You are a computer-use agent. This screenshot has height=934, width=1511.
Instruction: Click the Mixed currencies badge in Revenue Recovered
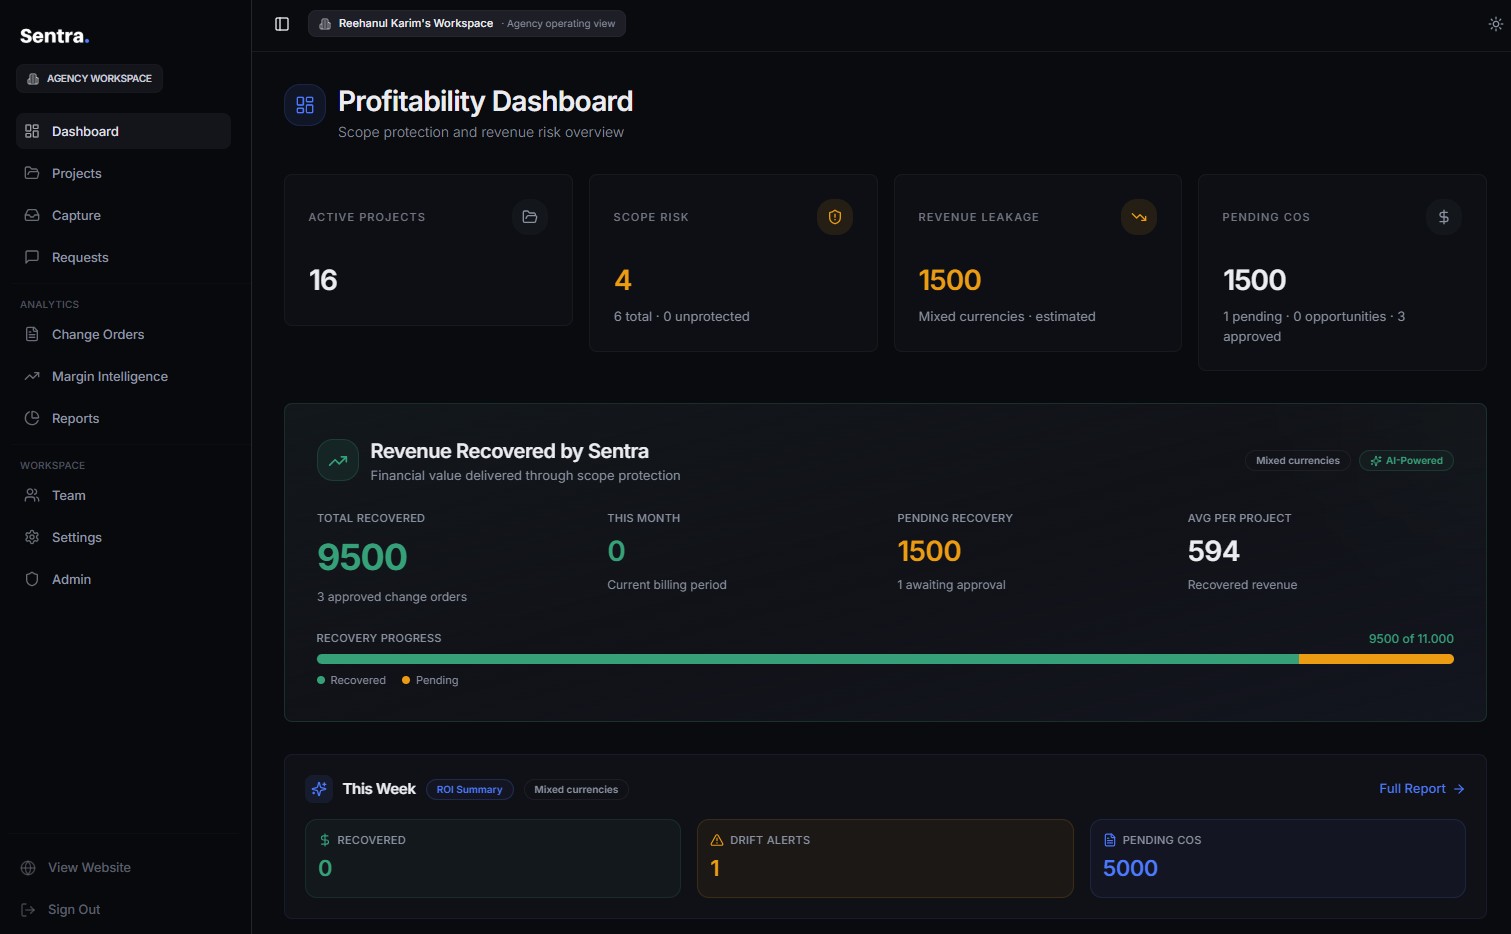click(x=1298, y=461)
